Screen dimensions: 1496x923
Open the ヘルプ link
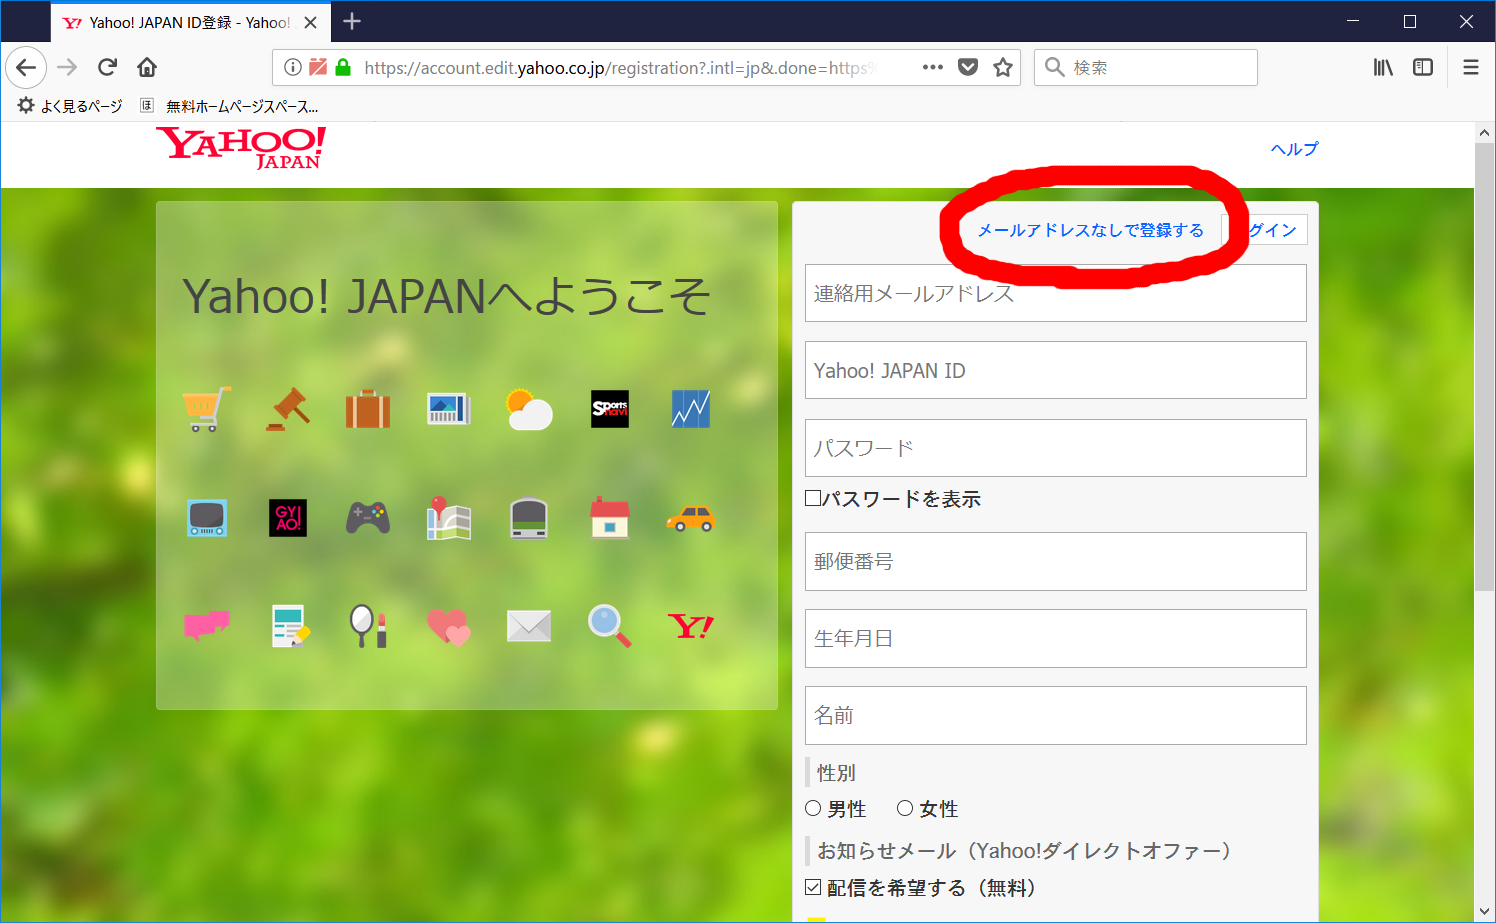1294,149
